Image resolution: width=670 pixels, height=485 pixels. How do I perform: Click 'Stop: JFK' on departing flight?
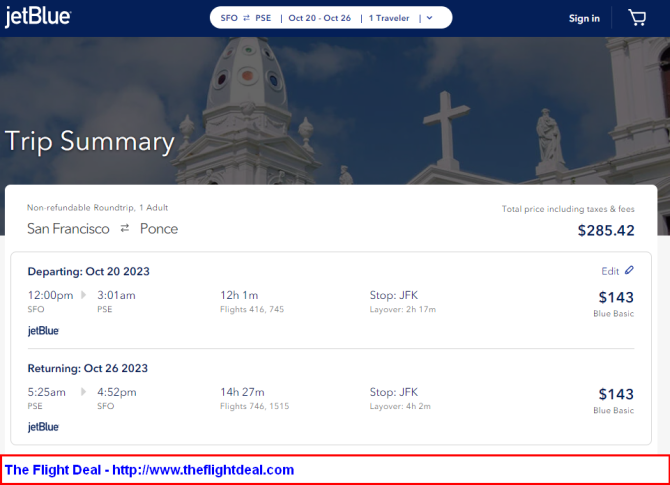(x=394, y=295)
